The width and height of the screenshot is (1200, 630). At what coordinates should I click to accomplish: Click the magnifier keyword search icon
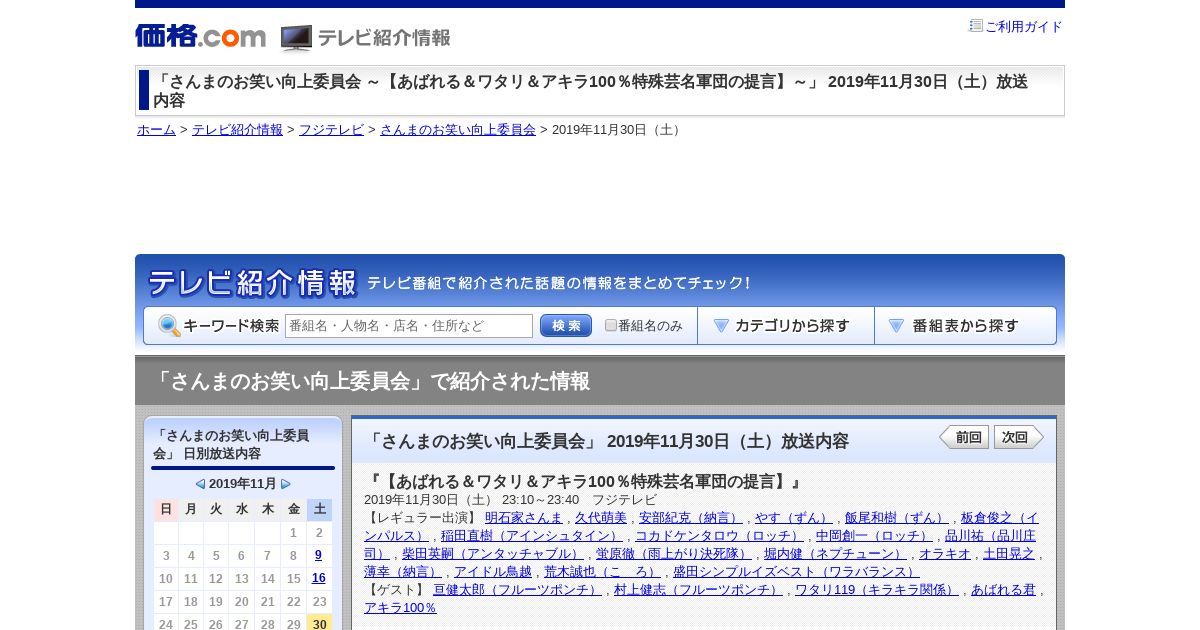(x=169, y=326)
